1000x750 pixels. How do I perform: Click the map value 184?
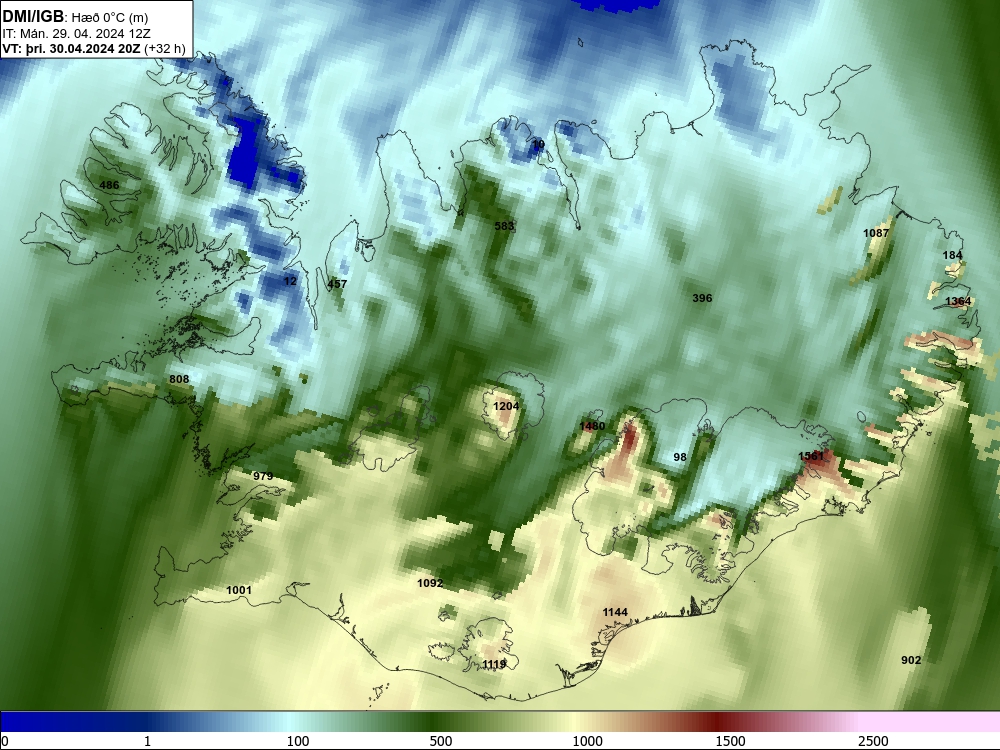[x=952, y=255]
